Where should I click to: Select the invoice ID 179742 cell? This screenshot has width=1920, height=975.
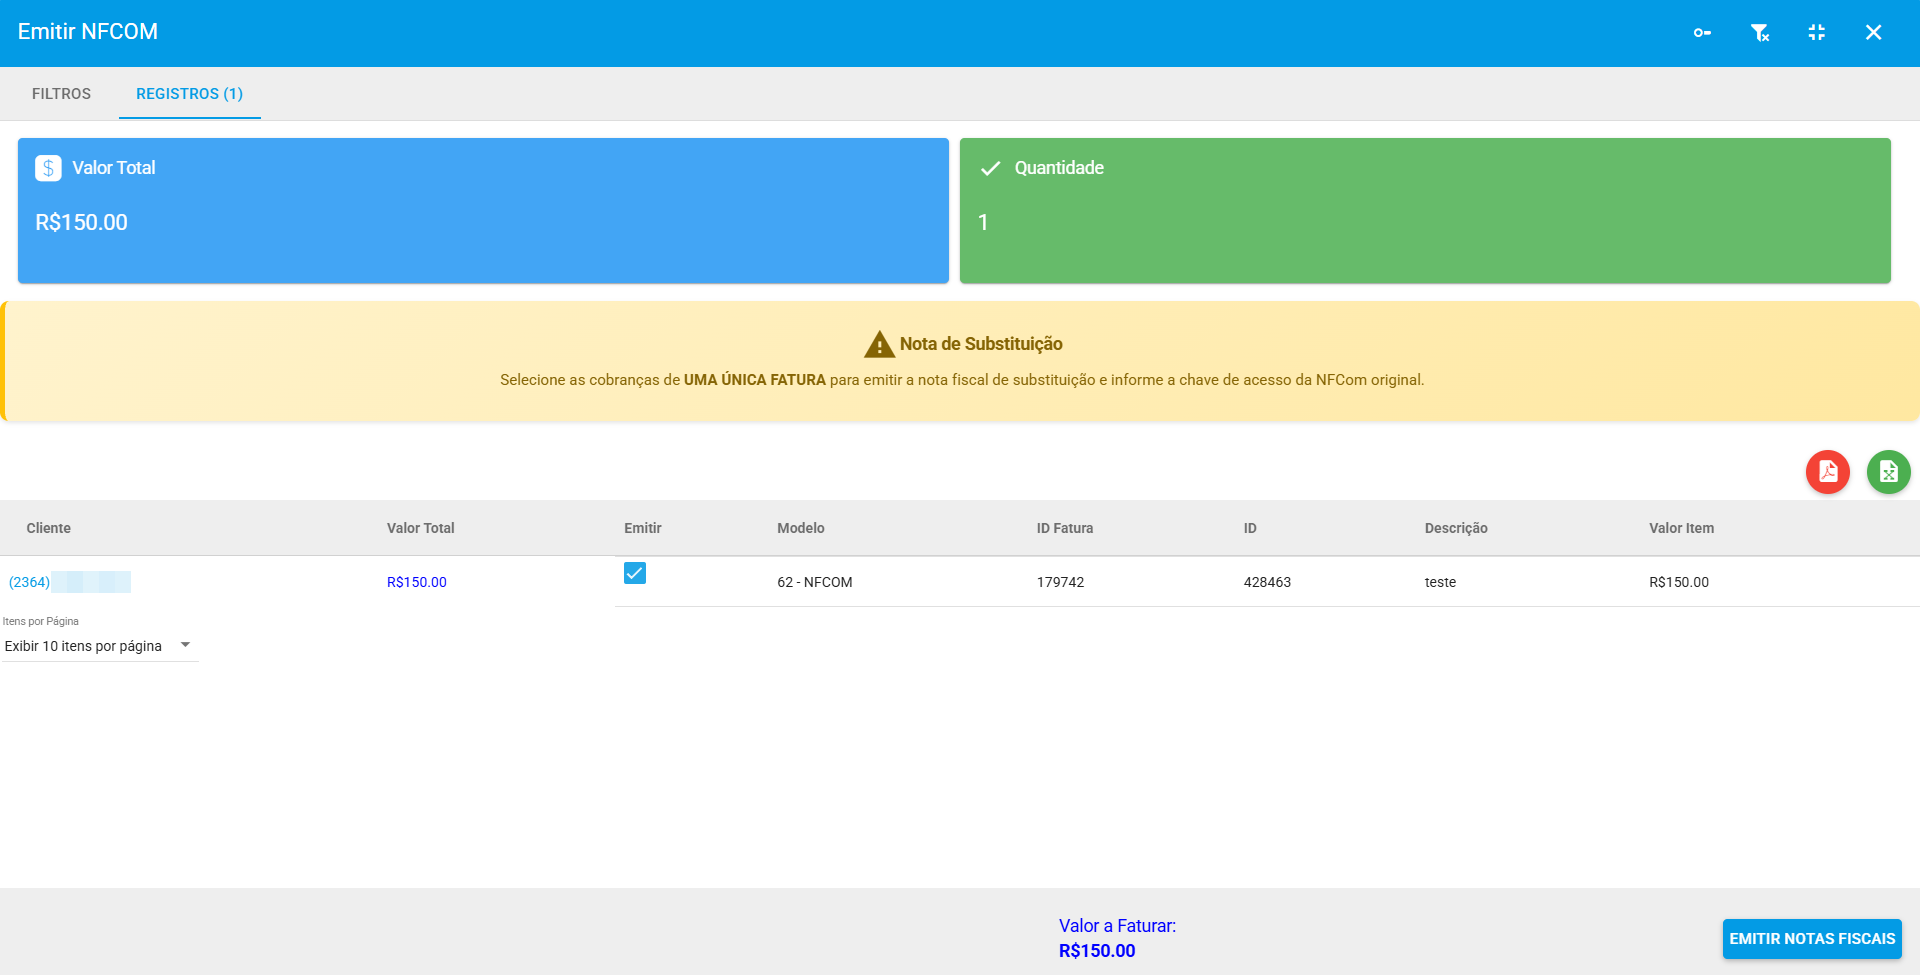[1061, 582]
